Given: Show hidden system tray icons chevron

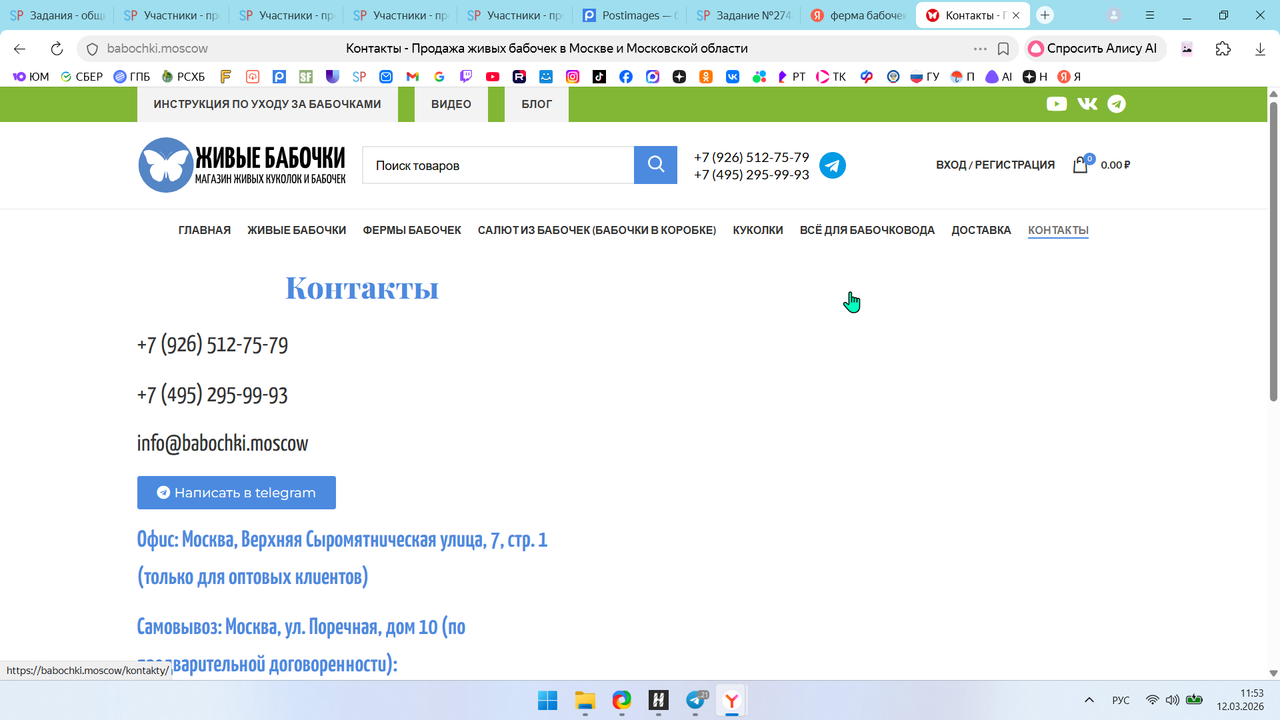Looking at the screenshot, I should click(1089, 701).
